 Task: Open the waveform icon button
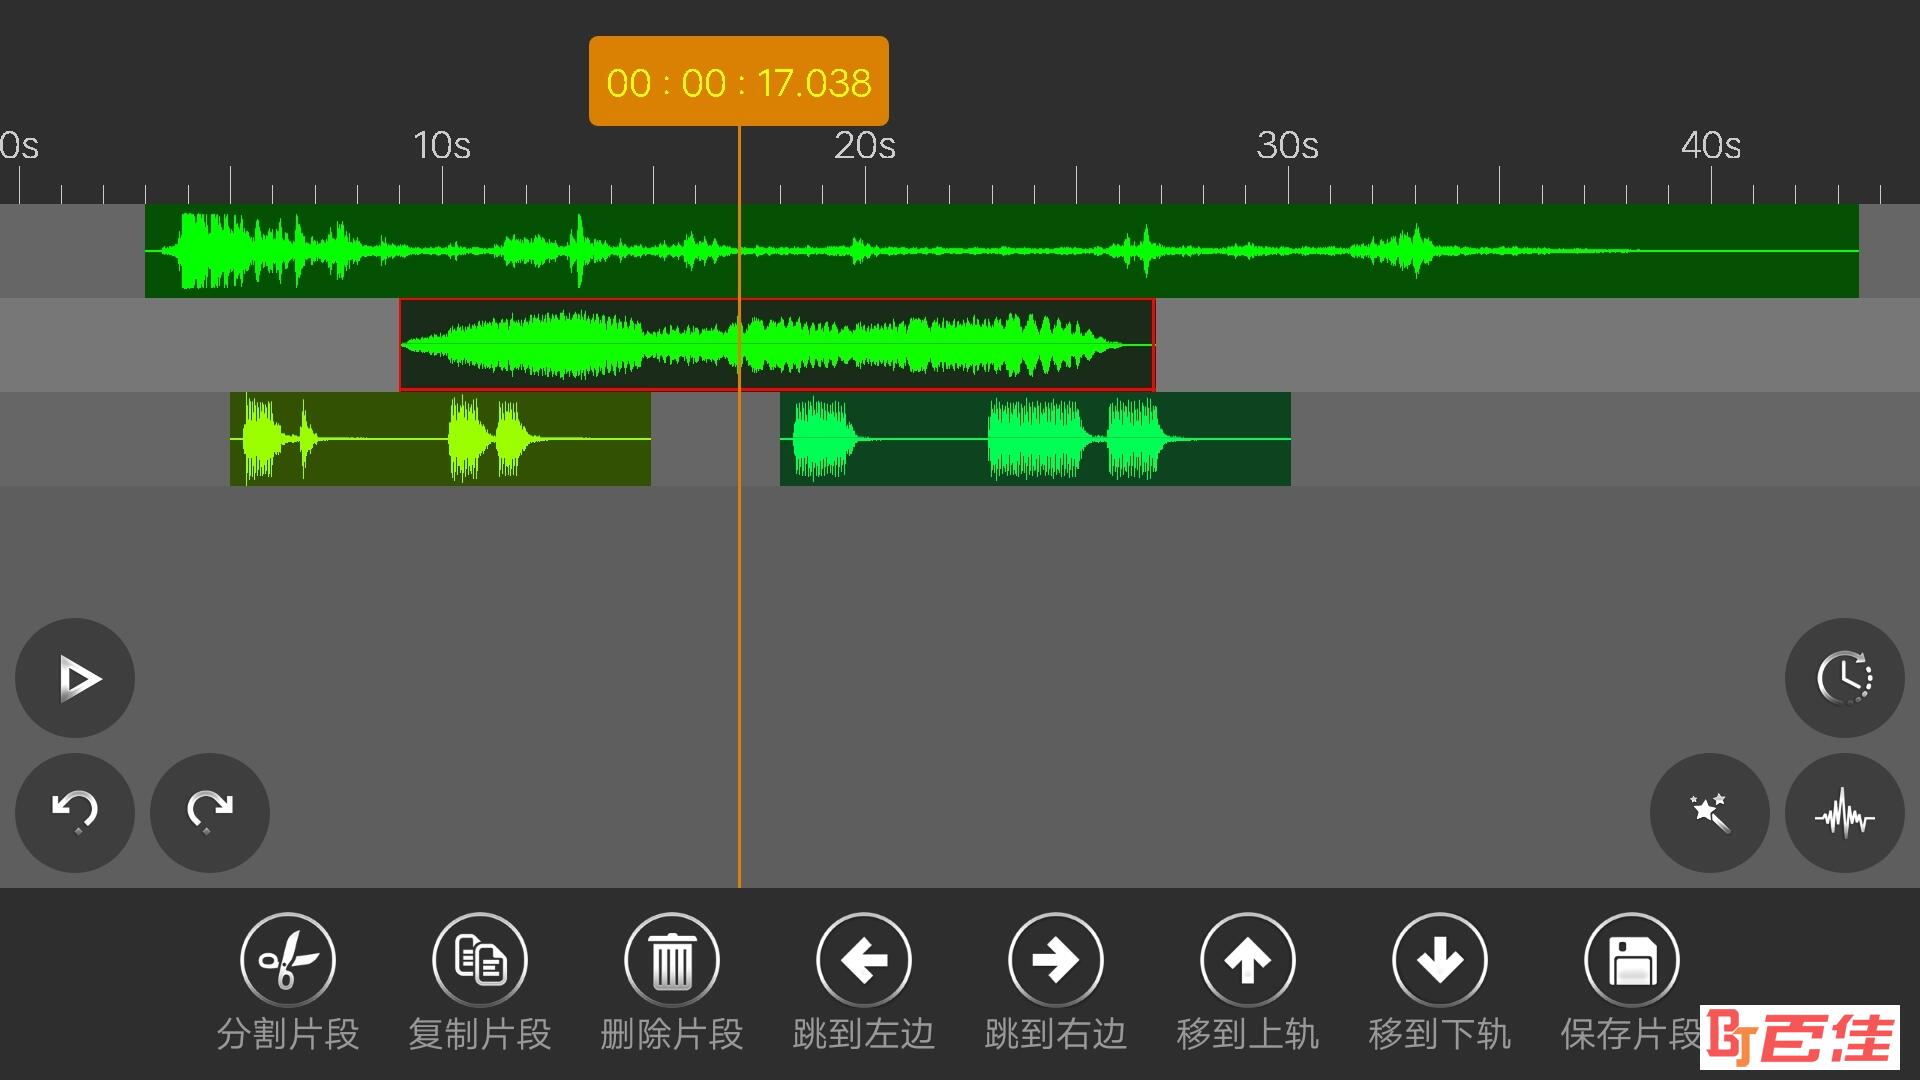coord(1845,812)
